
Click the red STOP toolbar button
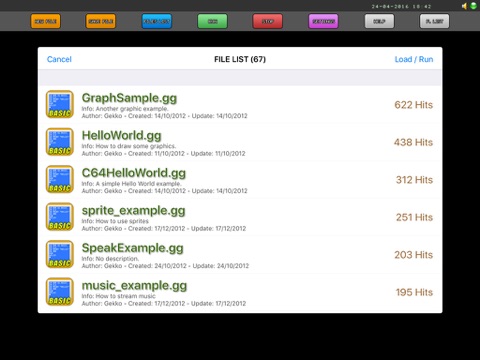pos(268,21)
